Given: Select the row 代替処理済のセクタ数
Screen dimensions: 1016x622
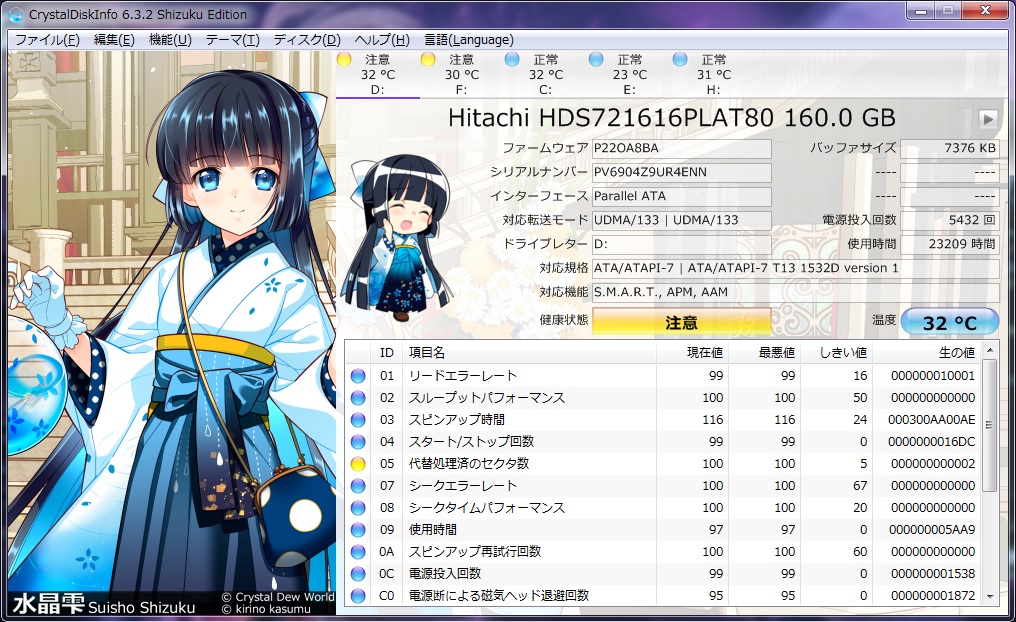Looking at the screenshot, I should pyautogui.click(x=664, y=464).
